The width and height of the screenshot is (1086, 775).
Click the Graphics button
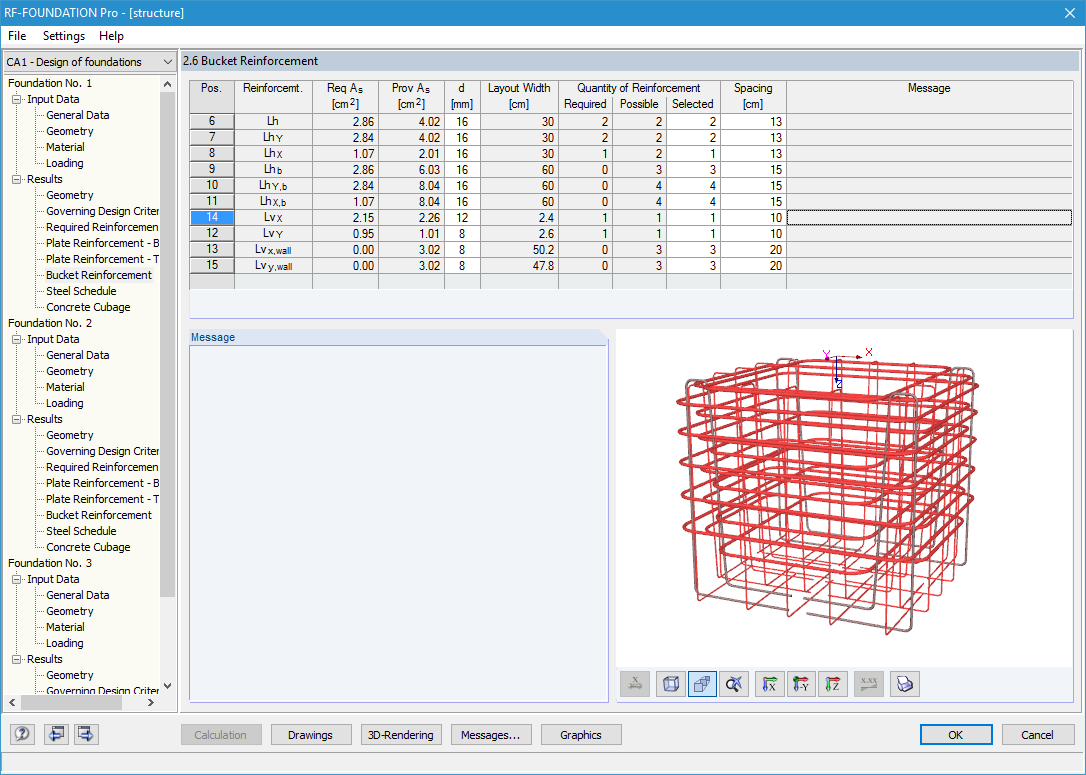pos(581,735)
